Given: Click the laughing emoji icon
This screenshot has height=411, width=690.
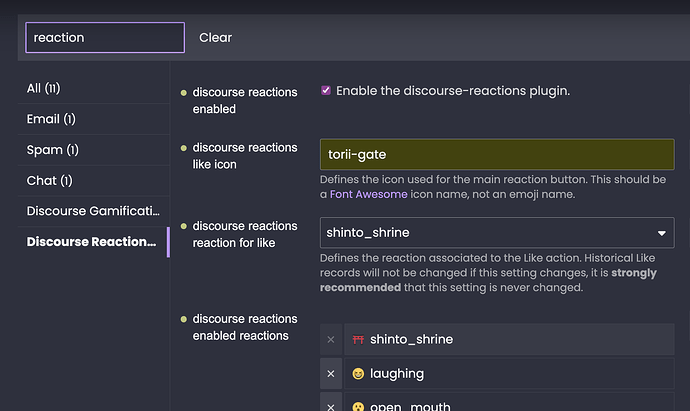Looking at the screenshot, I should (358, 374).
